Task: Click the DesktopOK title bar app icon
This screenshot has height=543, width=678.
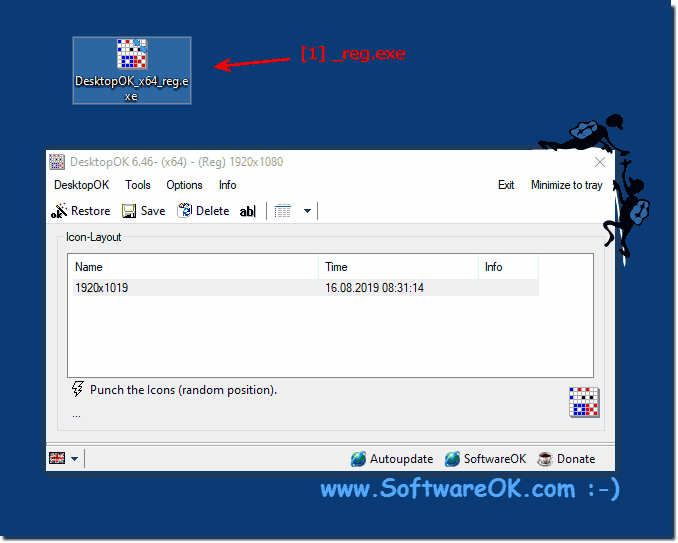Action: (x=57, y=162)
